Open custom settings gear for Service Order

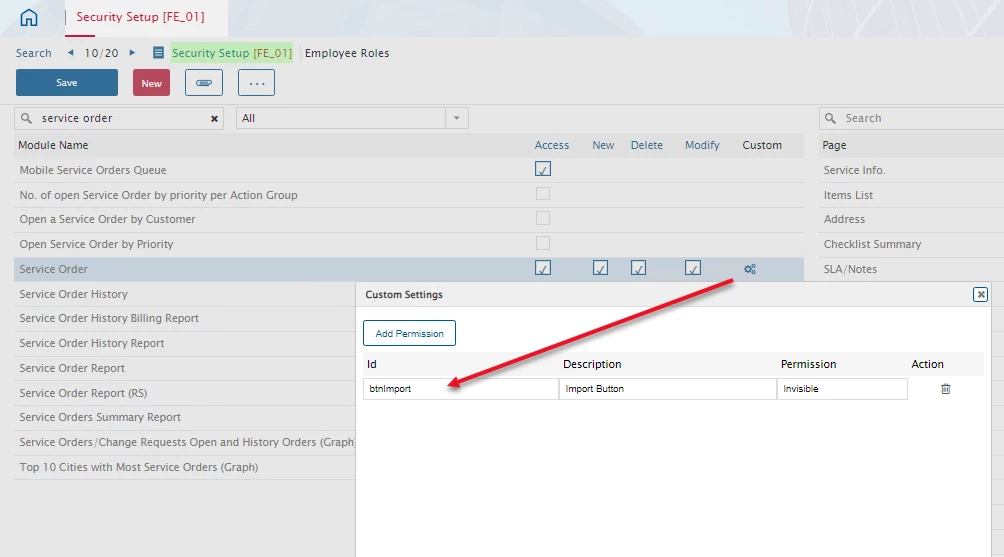[750, 269]
